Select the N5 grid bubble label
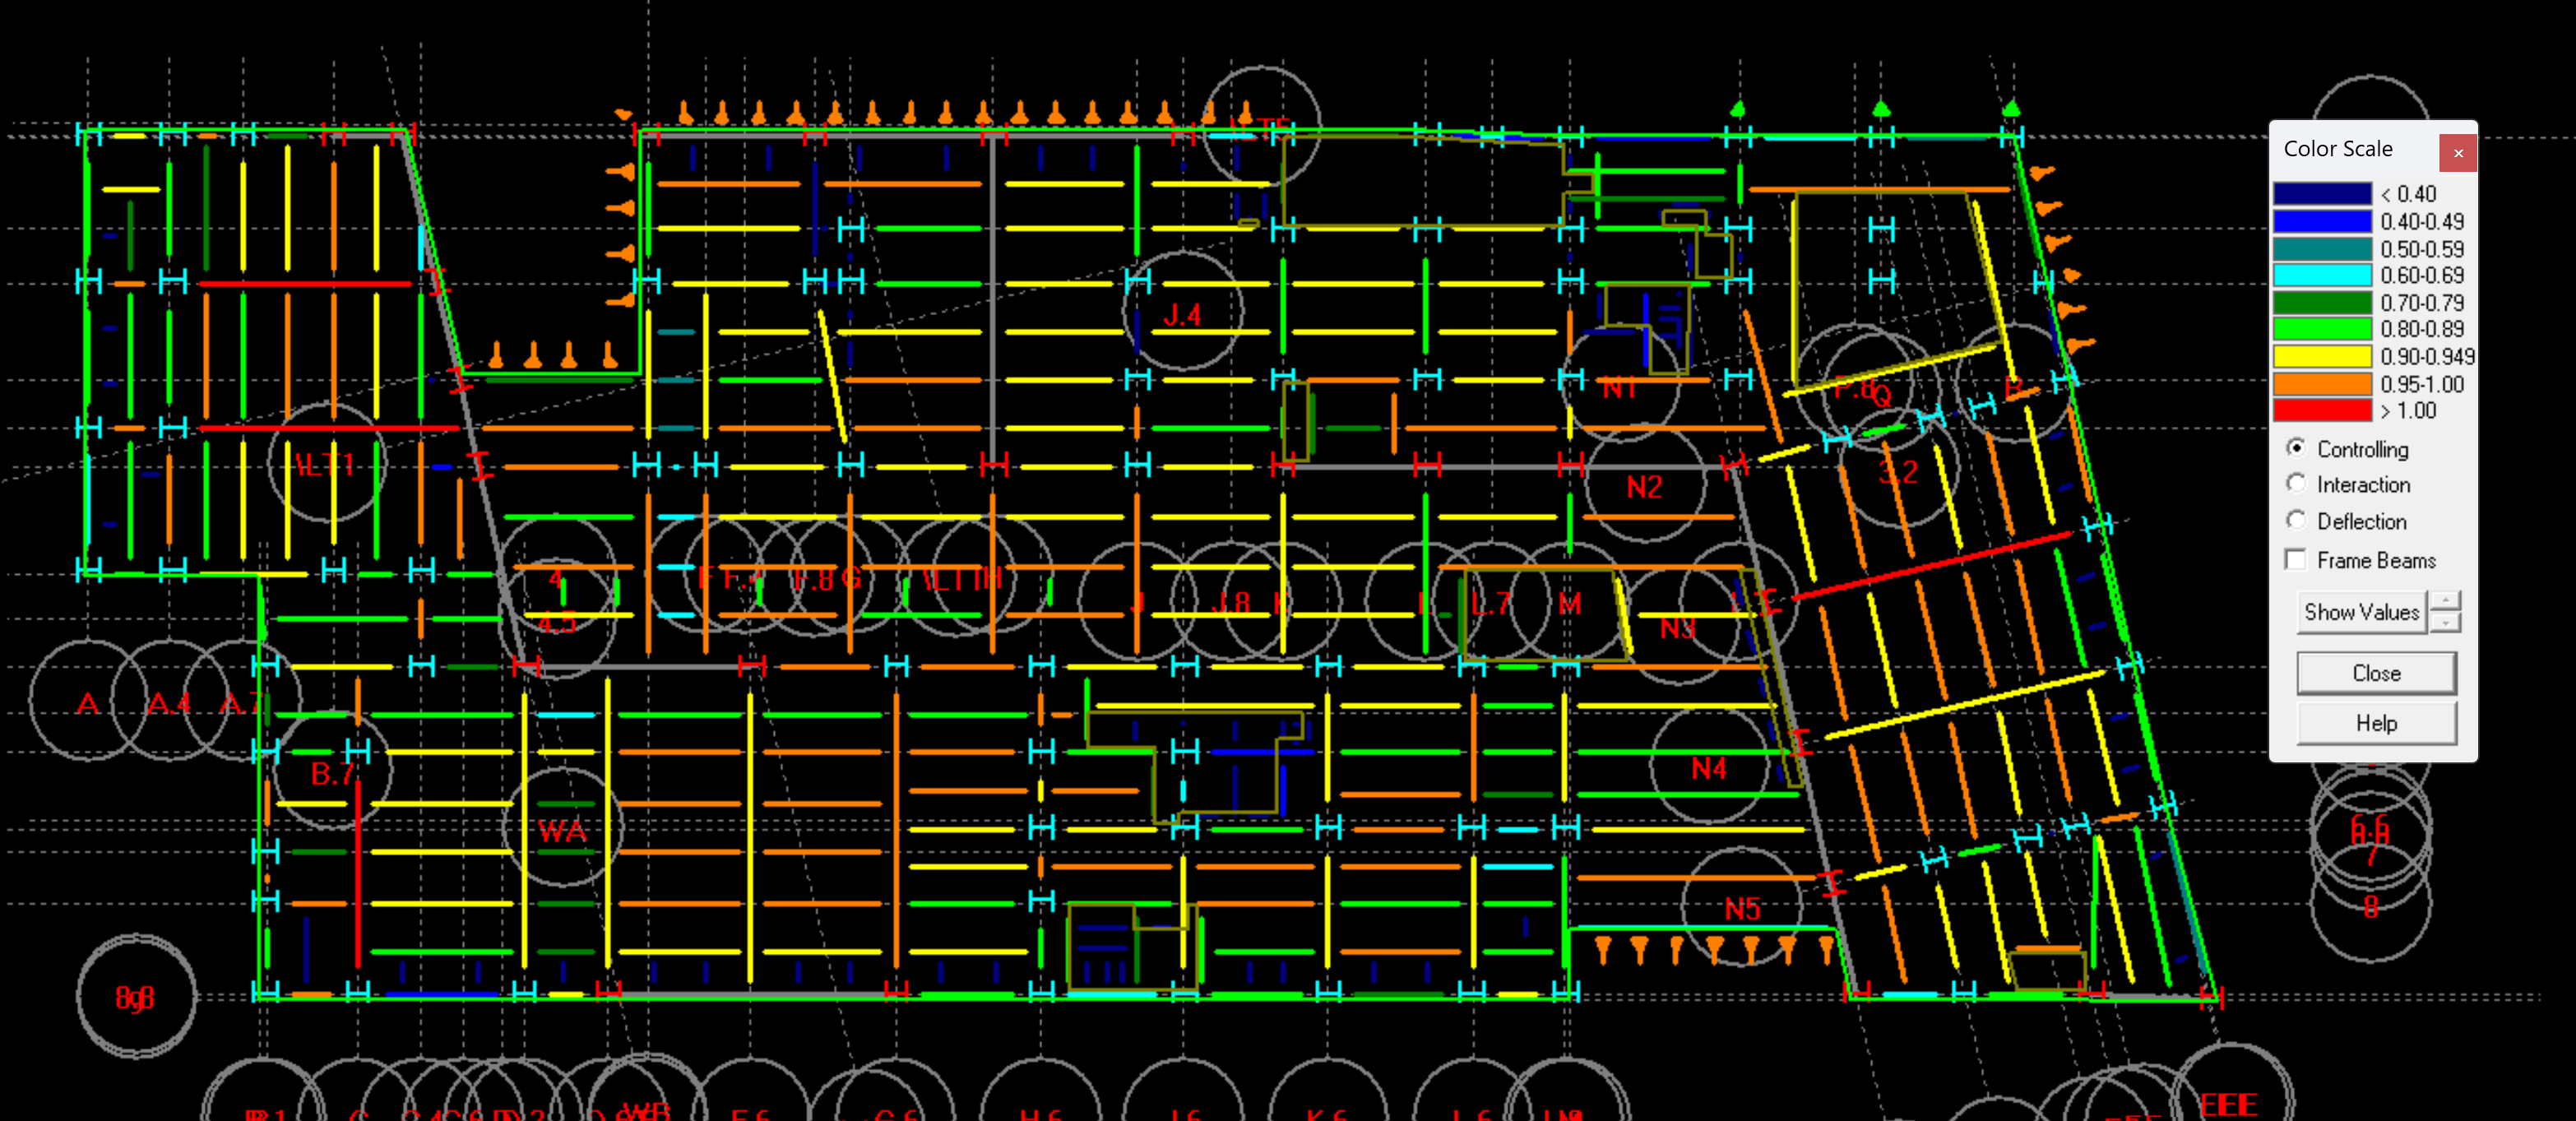This screenshot has width=2576, height=1121. tap(1742, 909)
